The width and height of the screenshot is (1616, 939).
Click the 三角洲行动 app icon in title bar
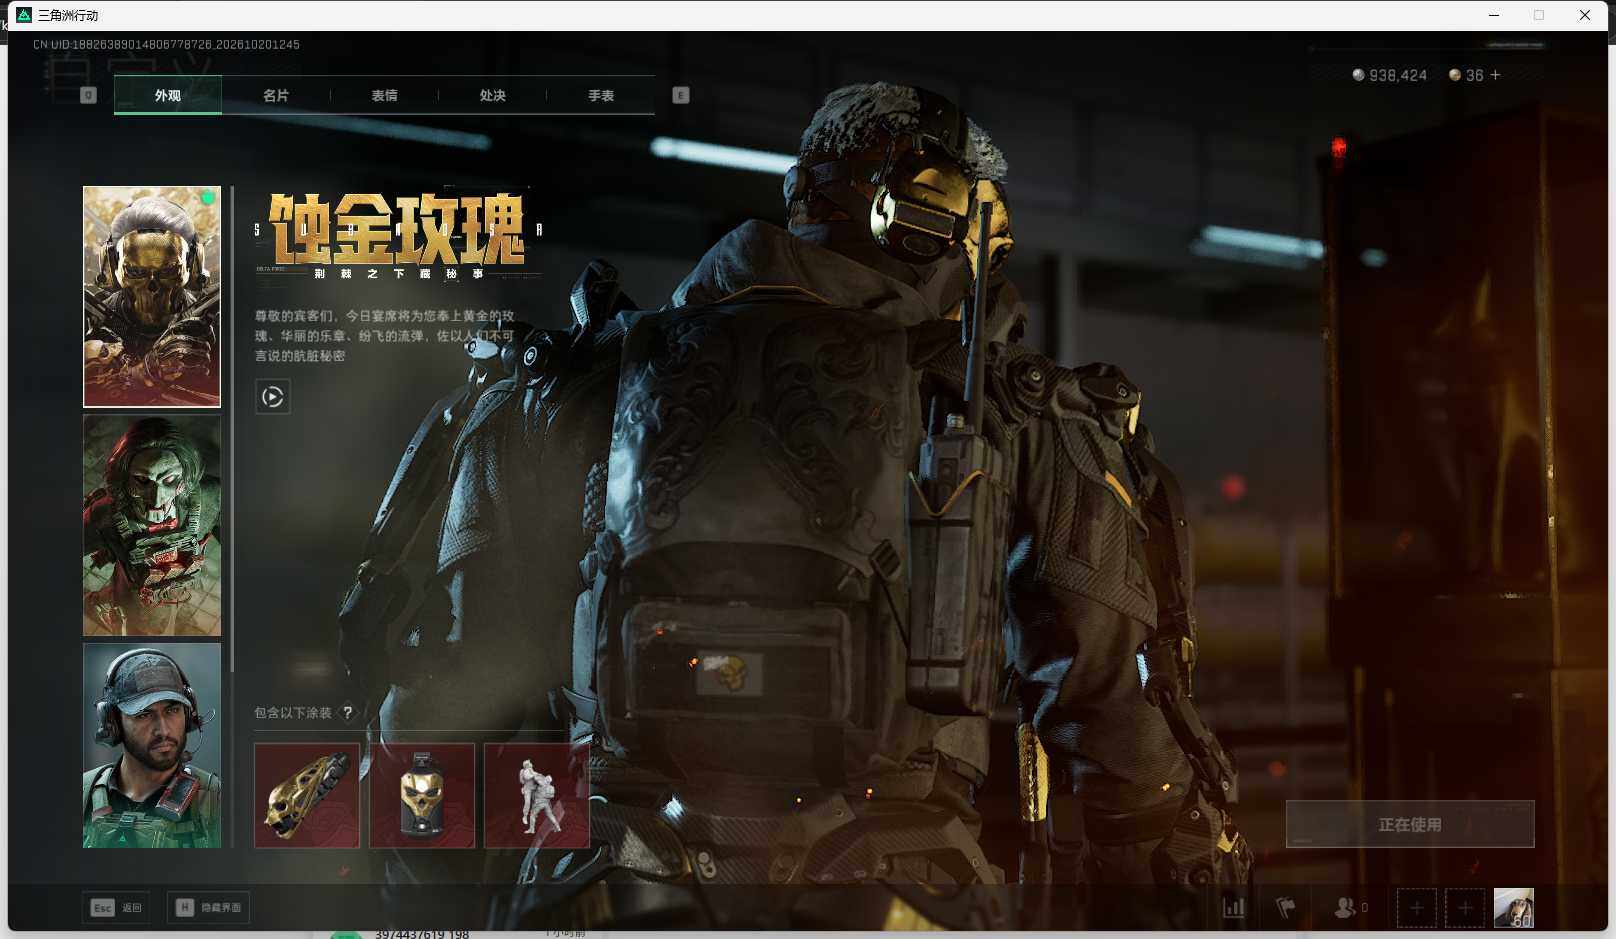click(24, 15)
